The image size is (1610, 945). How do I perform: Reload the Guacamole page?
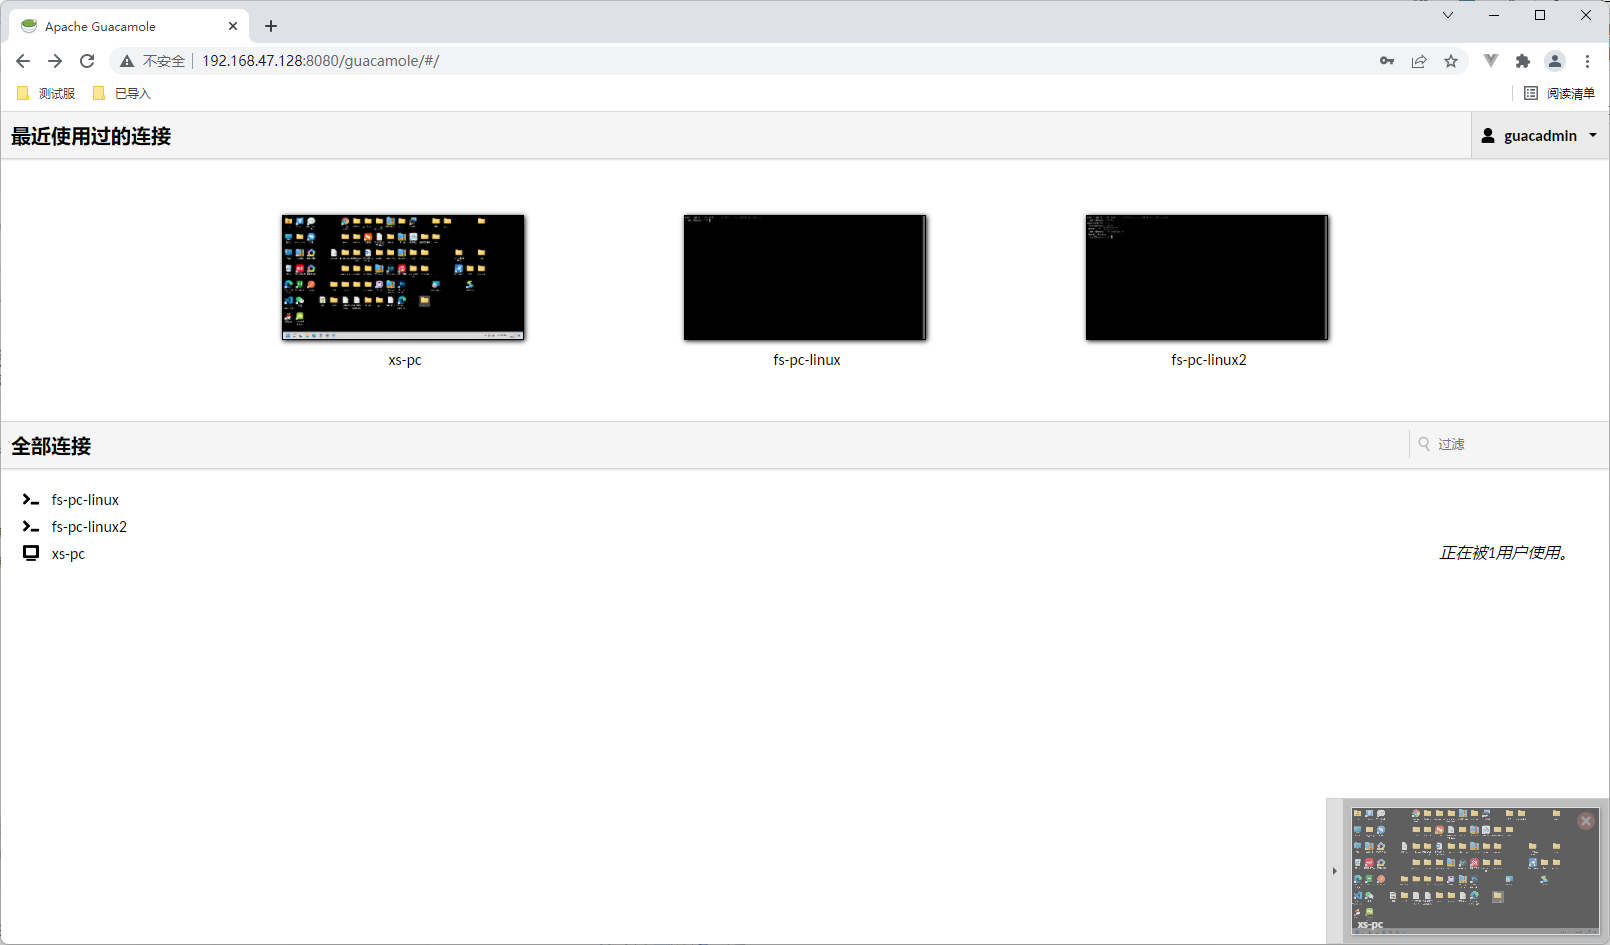click(87, 61)
